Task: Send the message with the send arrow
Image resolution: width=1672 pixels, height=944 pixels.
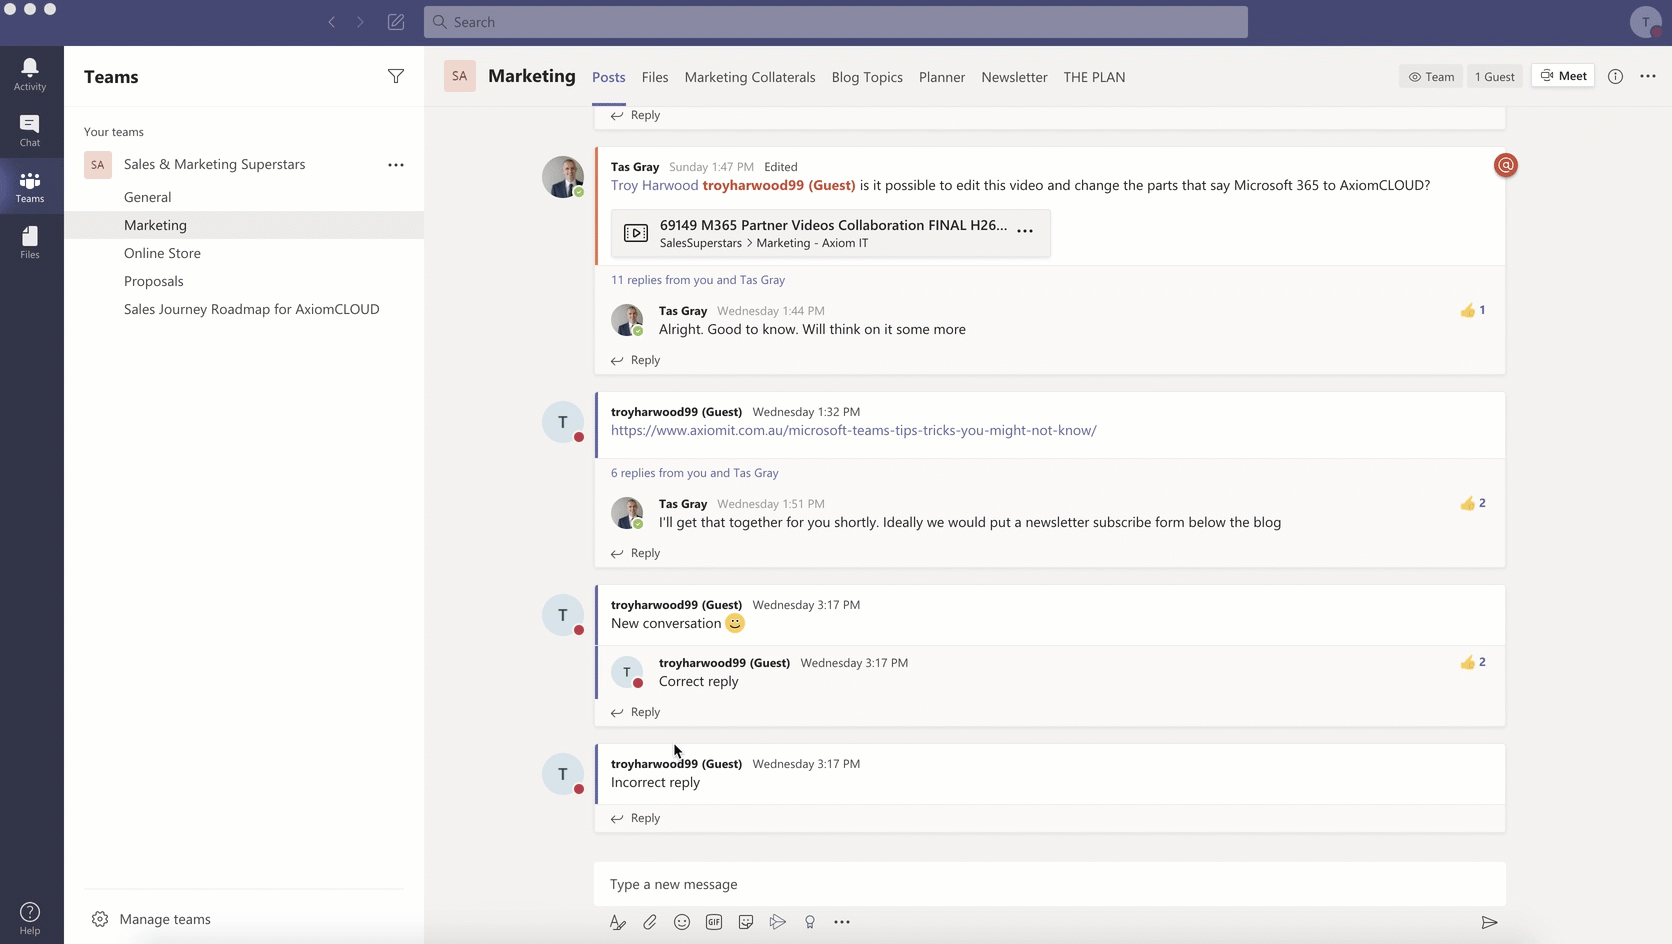Action: pyautogui.click(x=1489, y=922)
